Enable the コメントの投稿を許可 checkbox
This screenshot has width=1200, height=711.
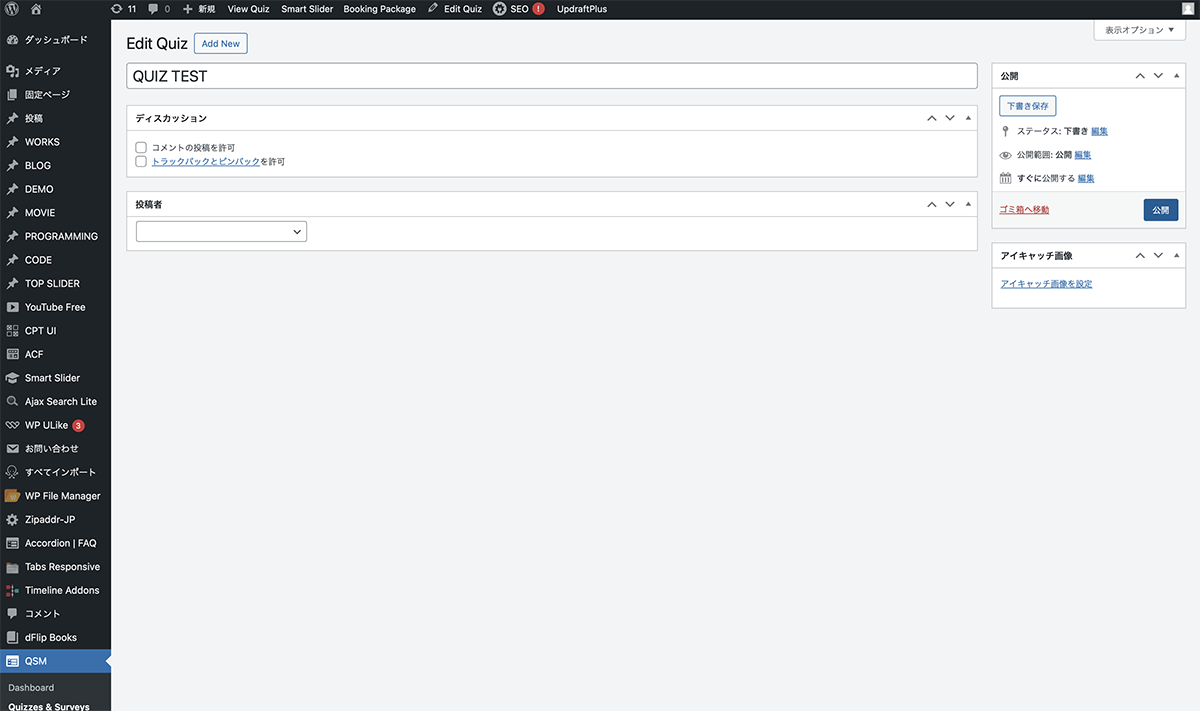point(141,148)
